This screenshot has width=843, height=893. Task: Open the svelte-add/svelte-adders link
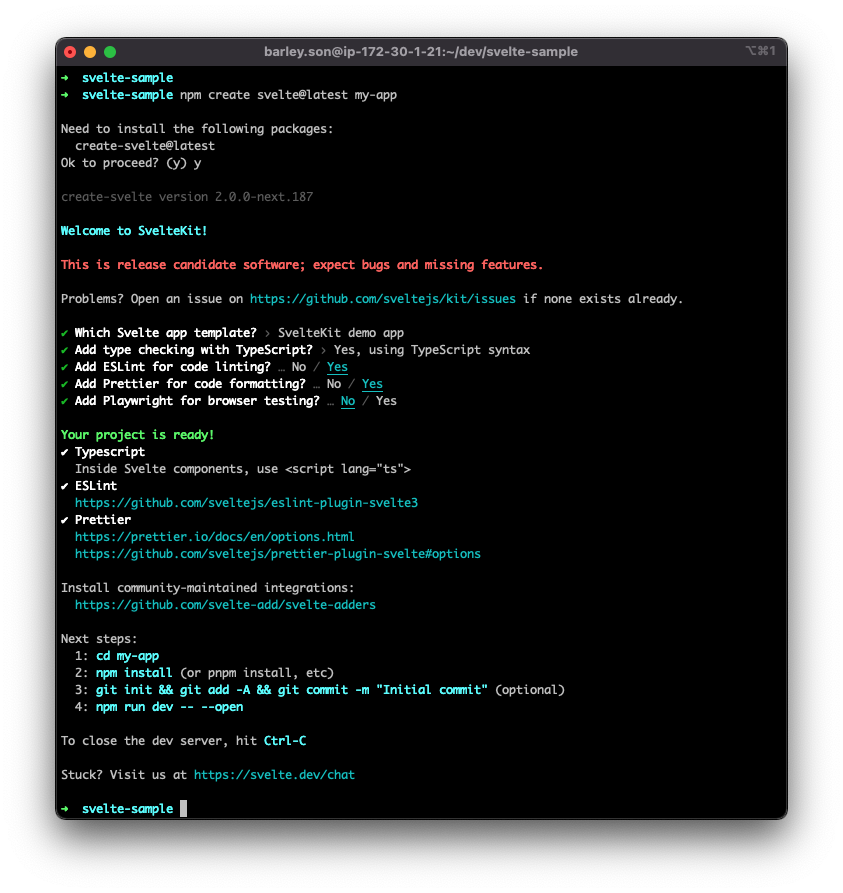point(226,605)
